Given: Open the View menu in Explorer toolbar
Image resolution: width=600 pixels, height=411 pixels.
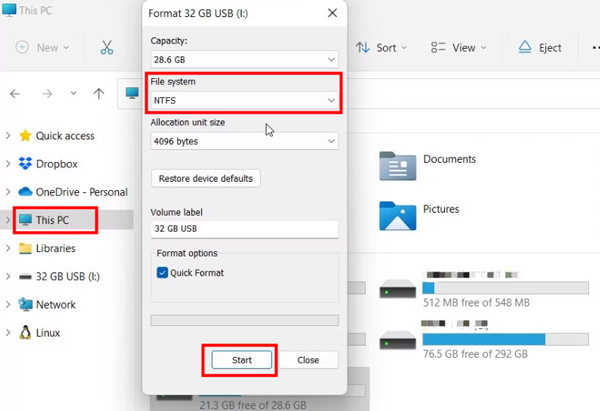Looking at the screenshot, I should 458,48.
